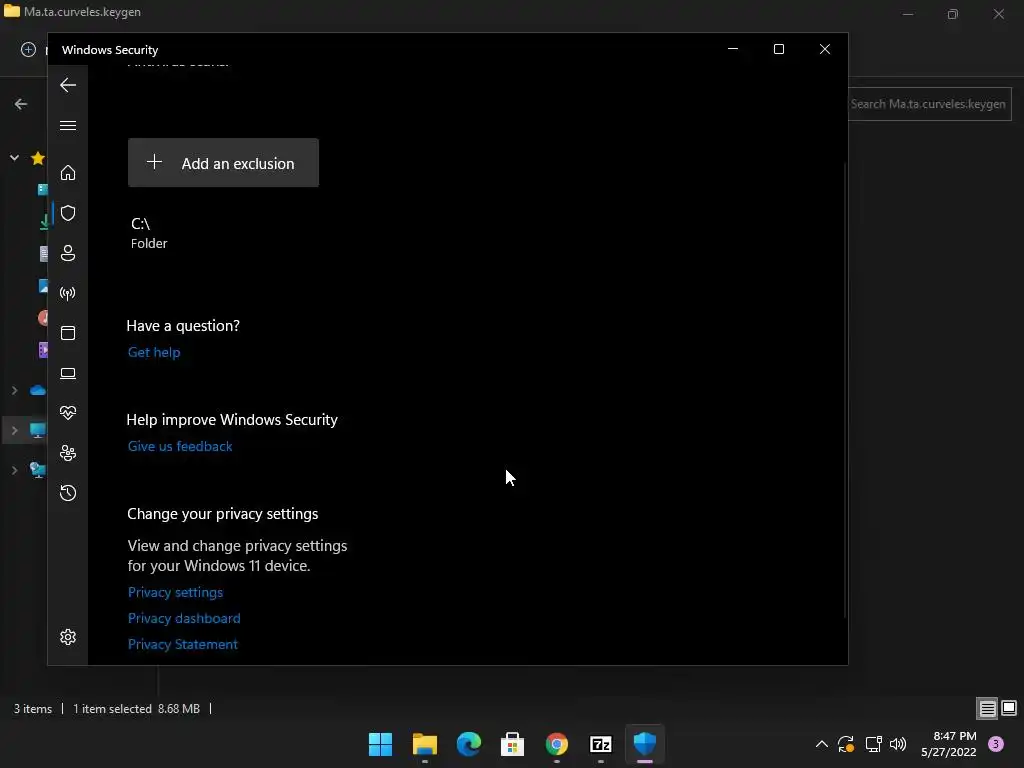Click New plus icon in File Explorer
This screenshot has height=768, width=1024.
click(28, 50)
